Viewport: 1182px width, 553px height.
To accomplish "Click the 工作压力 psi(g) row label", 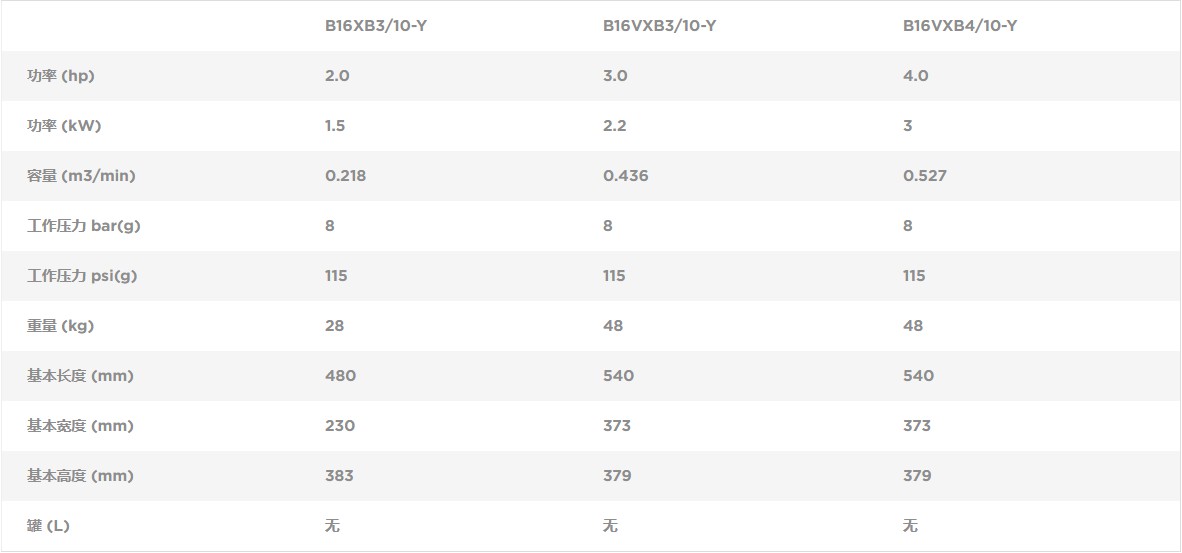I will point(82,276).
